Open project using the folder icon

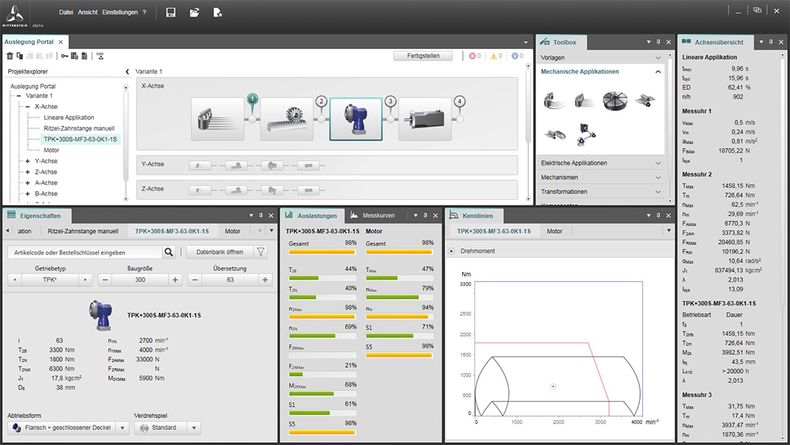point(194,13)
